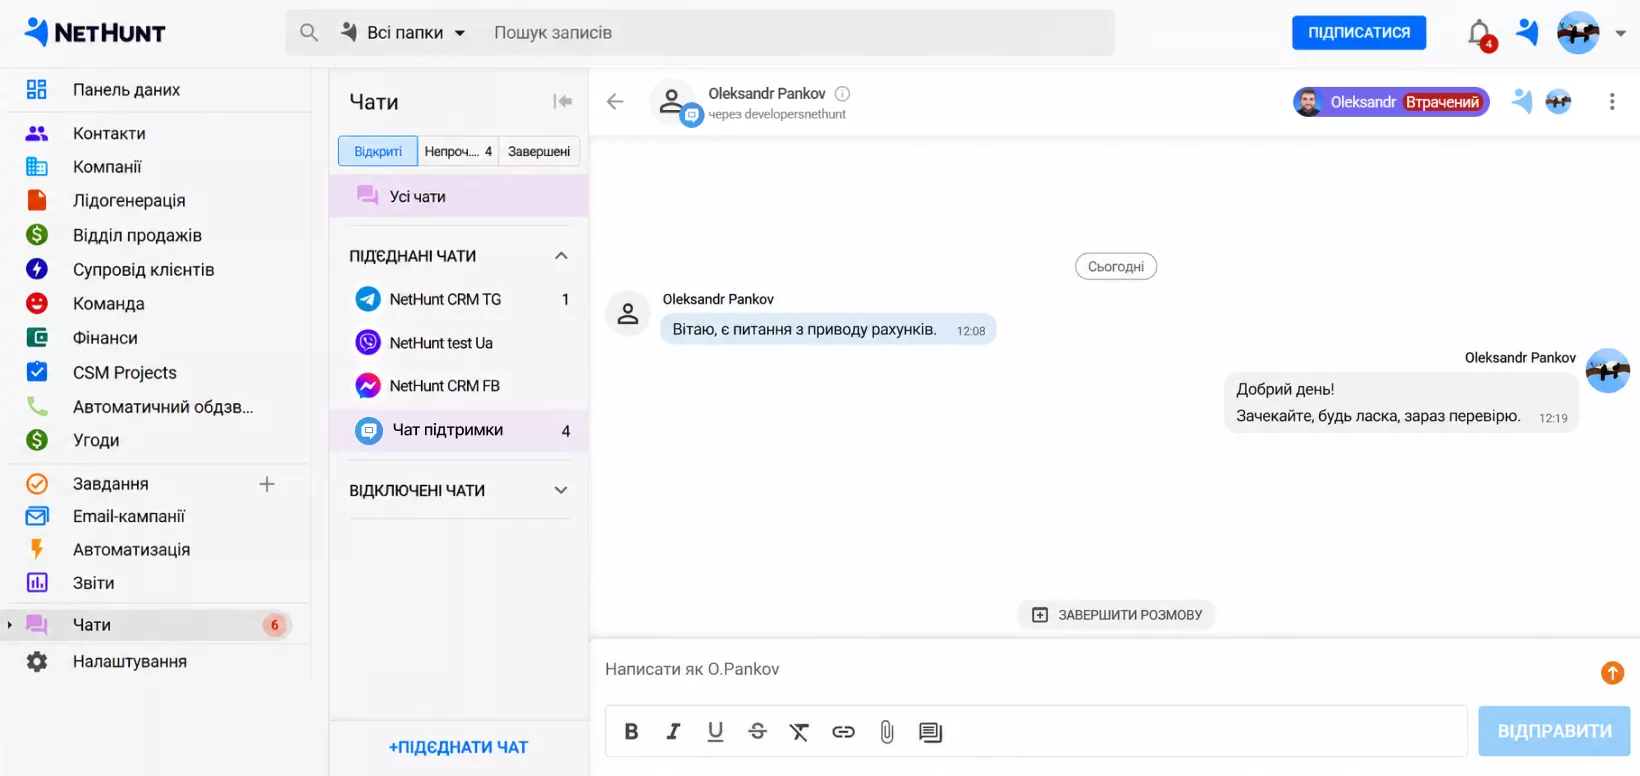Switch to the Завершені tab
1640x776 pixels.
point(539,151)
